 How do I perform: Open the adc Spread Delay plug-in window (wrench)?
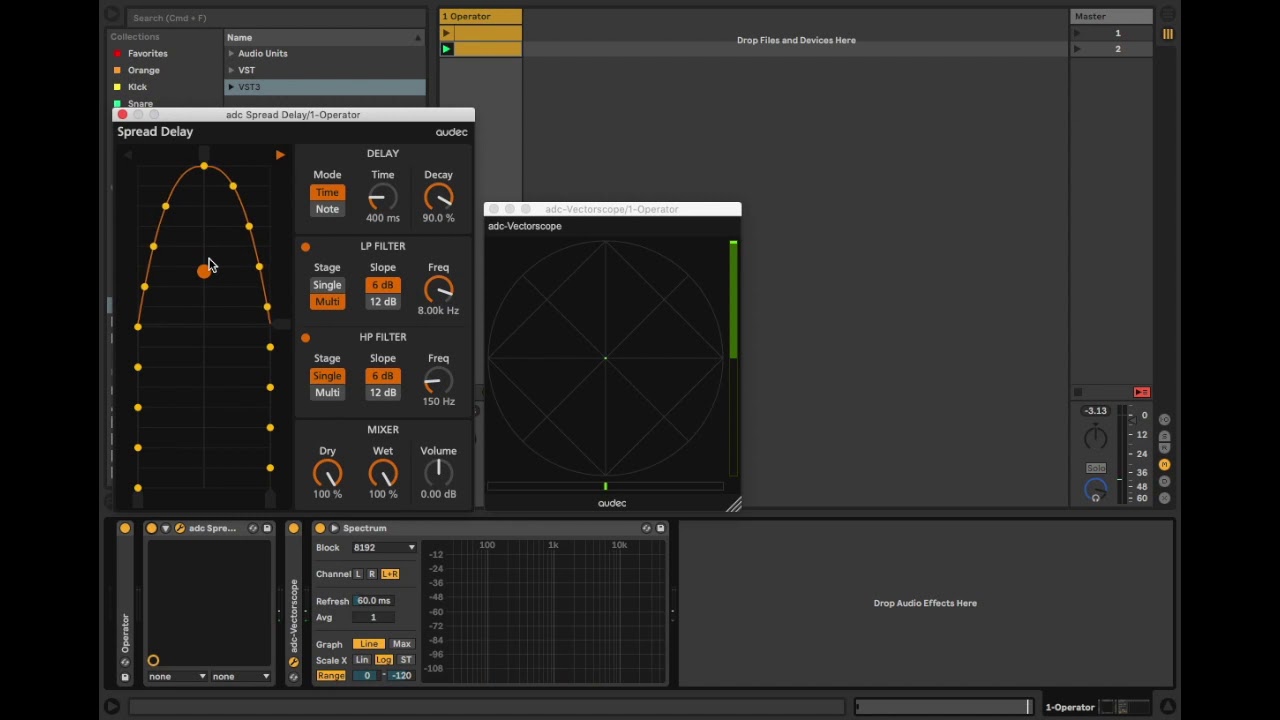(x=179, y=528)
